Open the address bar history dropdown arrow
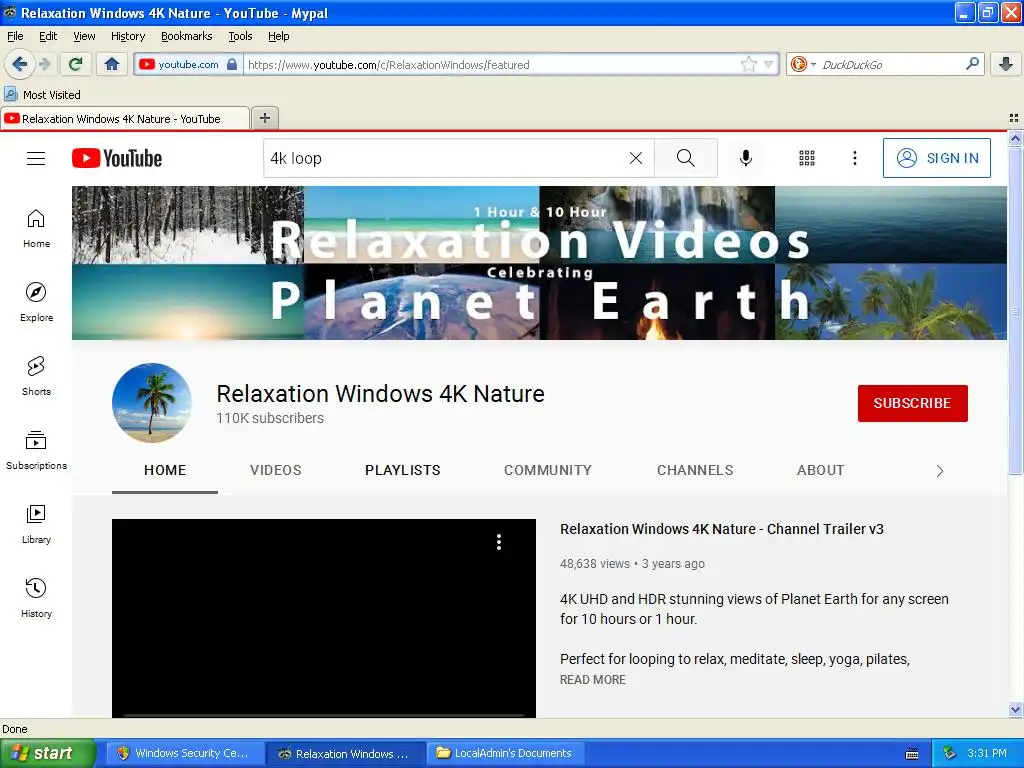Image resolution: width=1024 pixels, height=768 pixels. click(x=769, y=64)
